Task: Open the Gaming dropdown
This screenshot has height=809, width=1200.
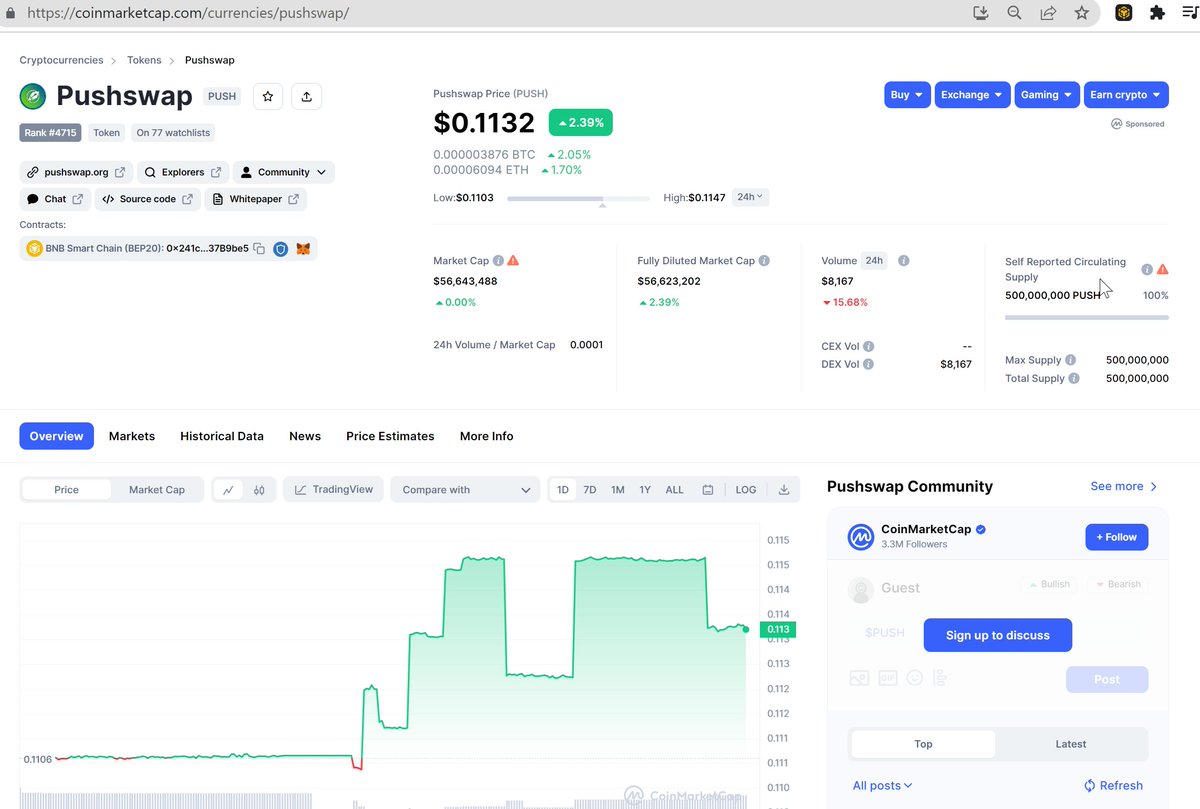Action: tap(1047, 95)
